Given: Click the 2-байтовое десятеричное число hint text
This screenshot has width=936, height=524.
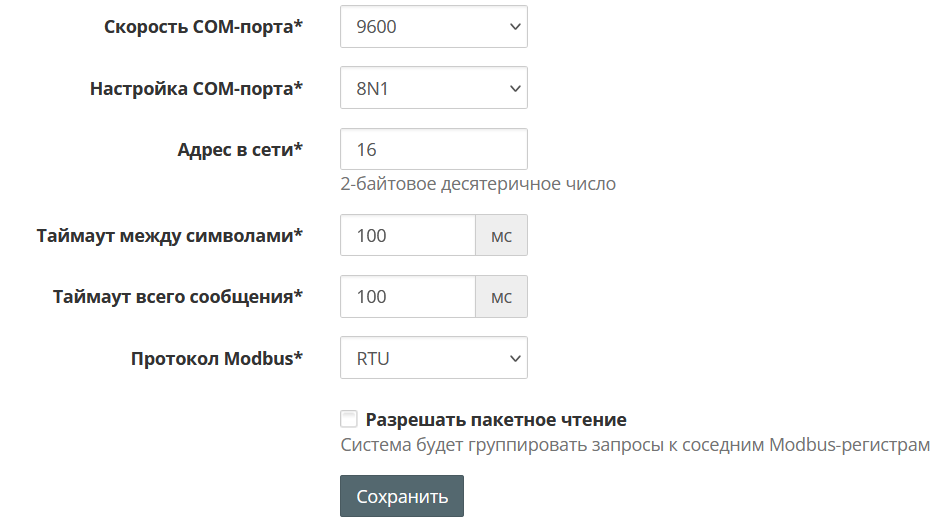Looking at the screenshot, I should (x=478, y=184).
